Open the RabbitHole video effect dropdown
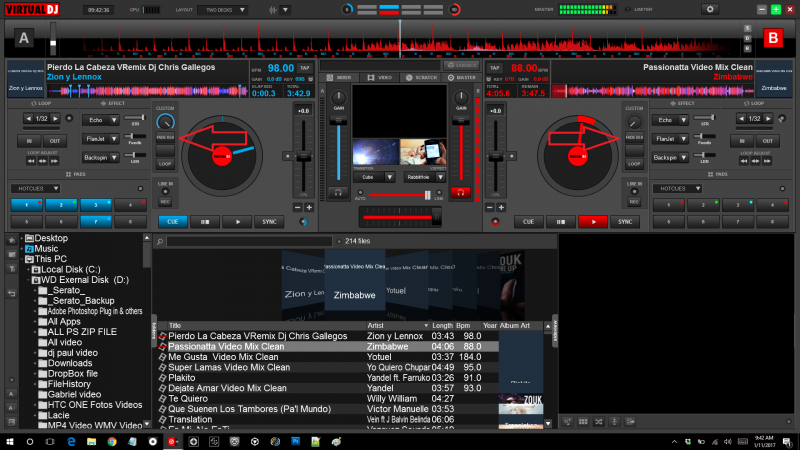Screen dimensions: 800x450 click(x=425, y=177)
